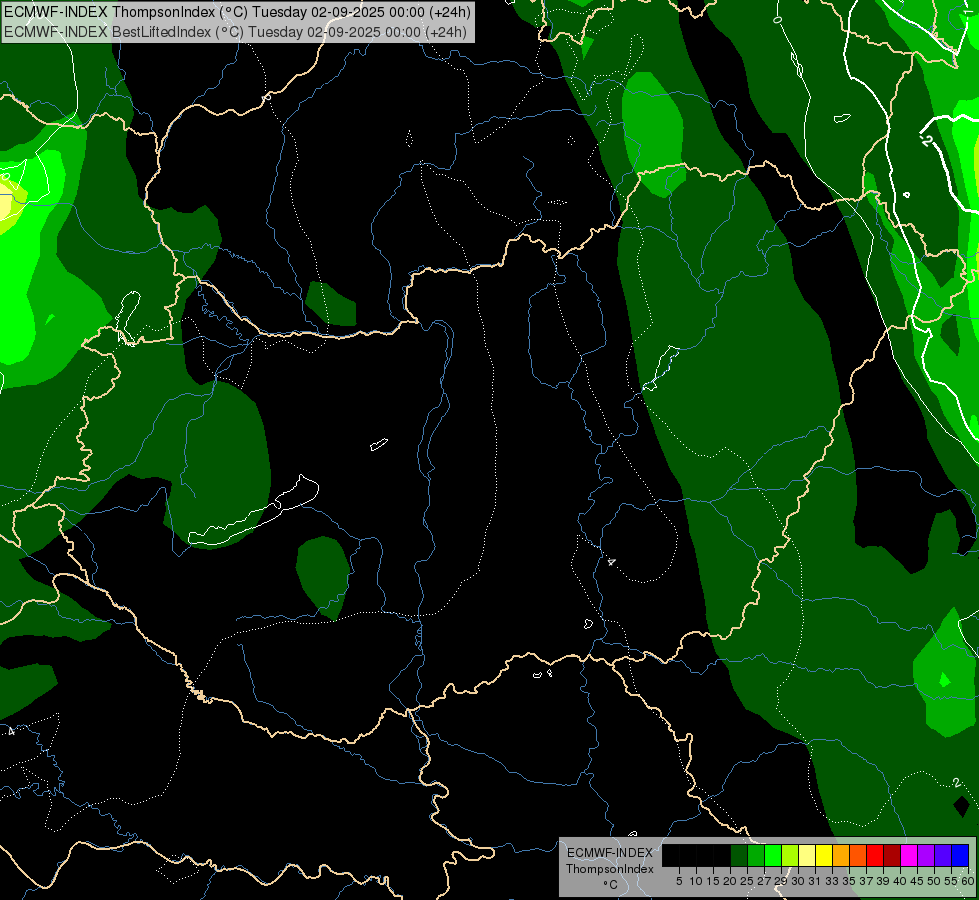Select the medium green 25–27 legend swatch

coord(755,855)
